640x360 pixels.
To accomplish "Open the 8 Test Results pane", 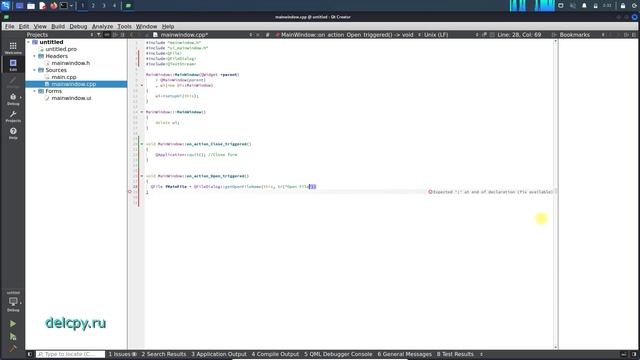I will tap(455, 354).
